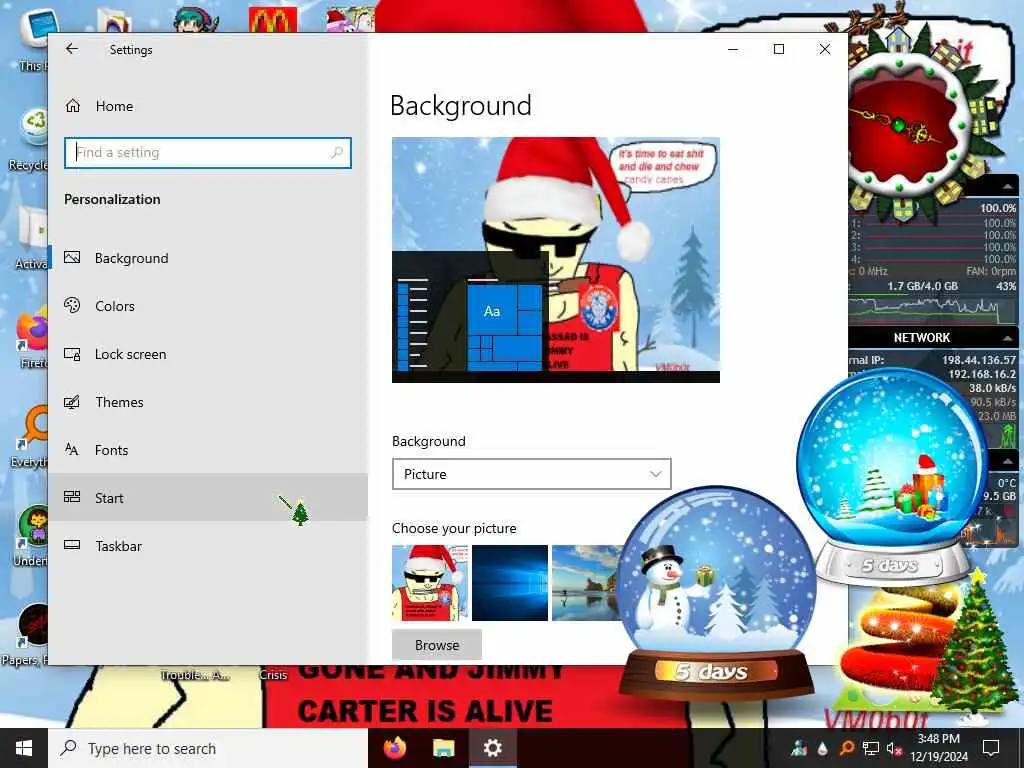Expand the Background type dropdown showing Picture
The width and height of the screenshot is (1024, 768).
tap(532, 474)
